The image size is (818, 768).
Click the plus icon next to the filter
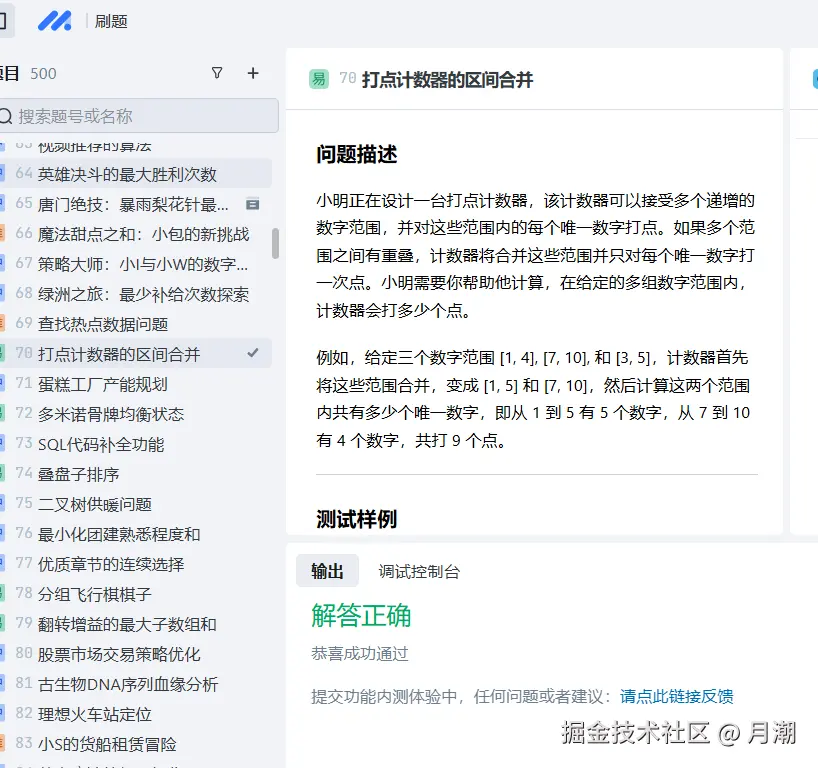pyautogui.click(x=252, y=73)
